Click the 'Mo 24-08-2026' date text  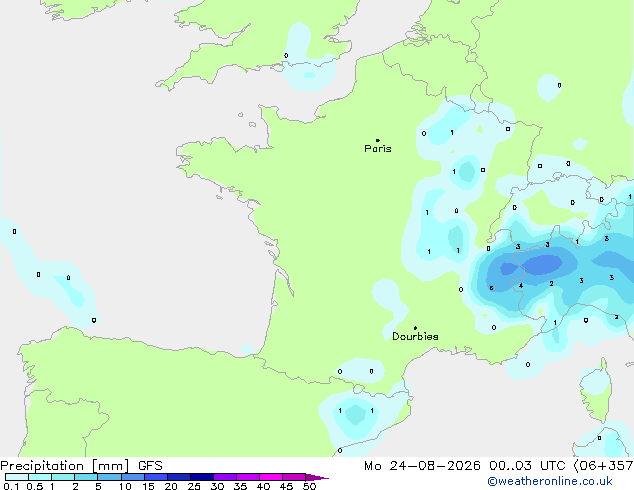tap(422, 466)
